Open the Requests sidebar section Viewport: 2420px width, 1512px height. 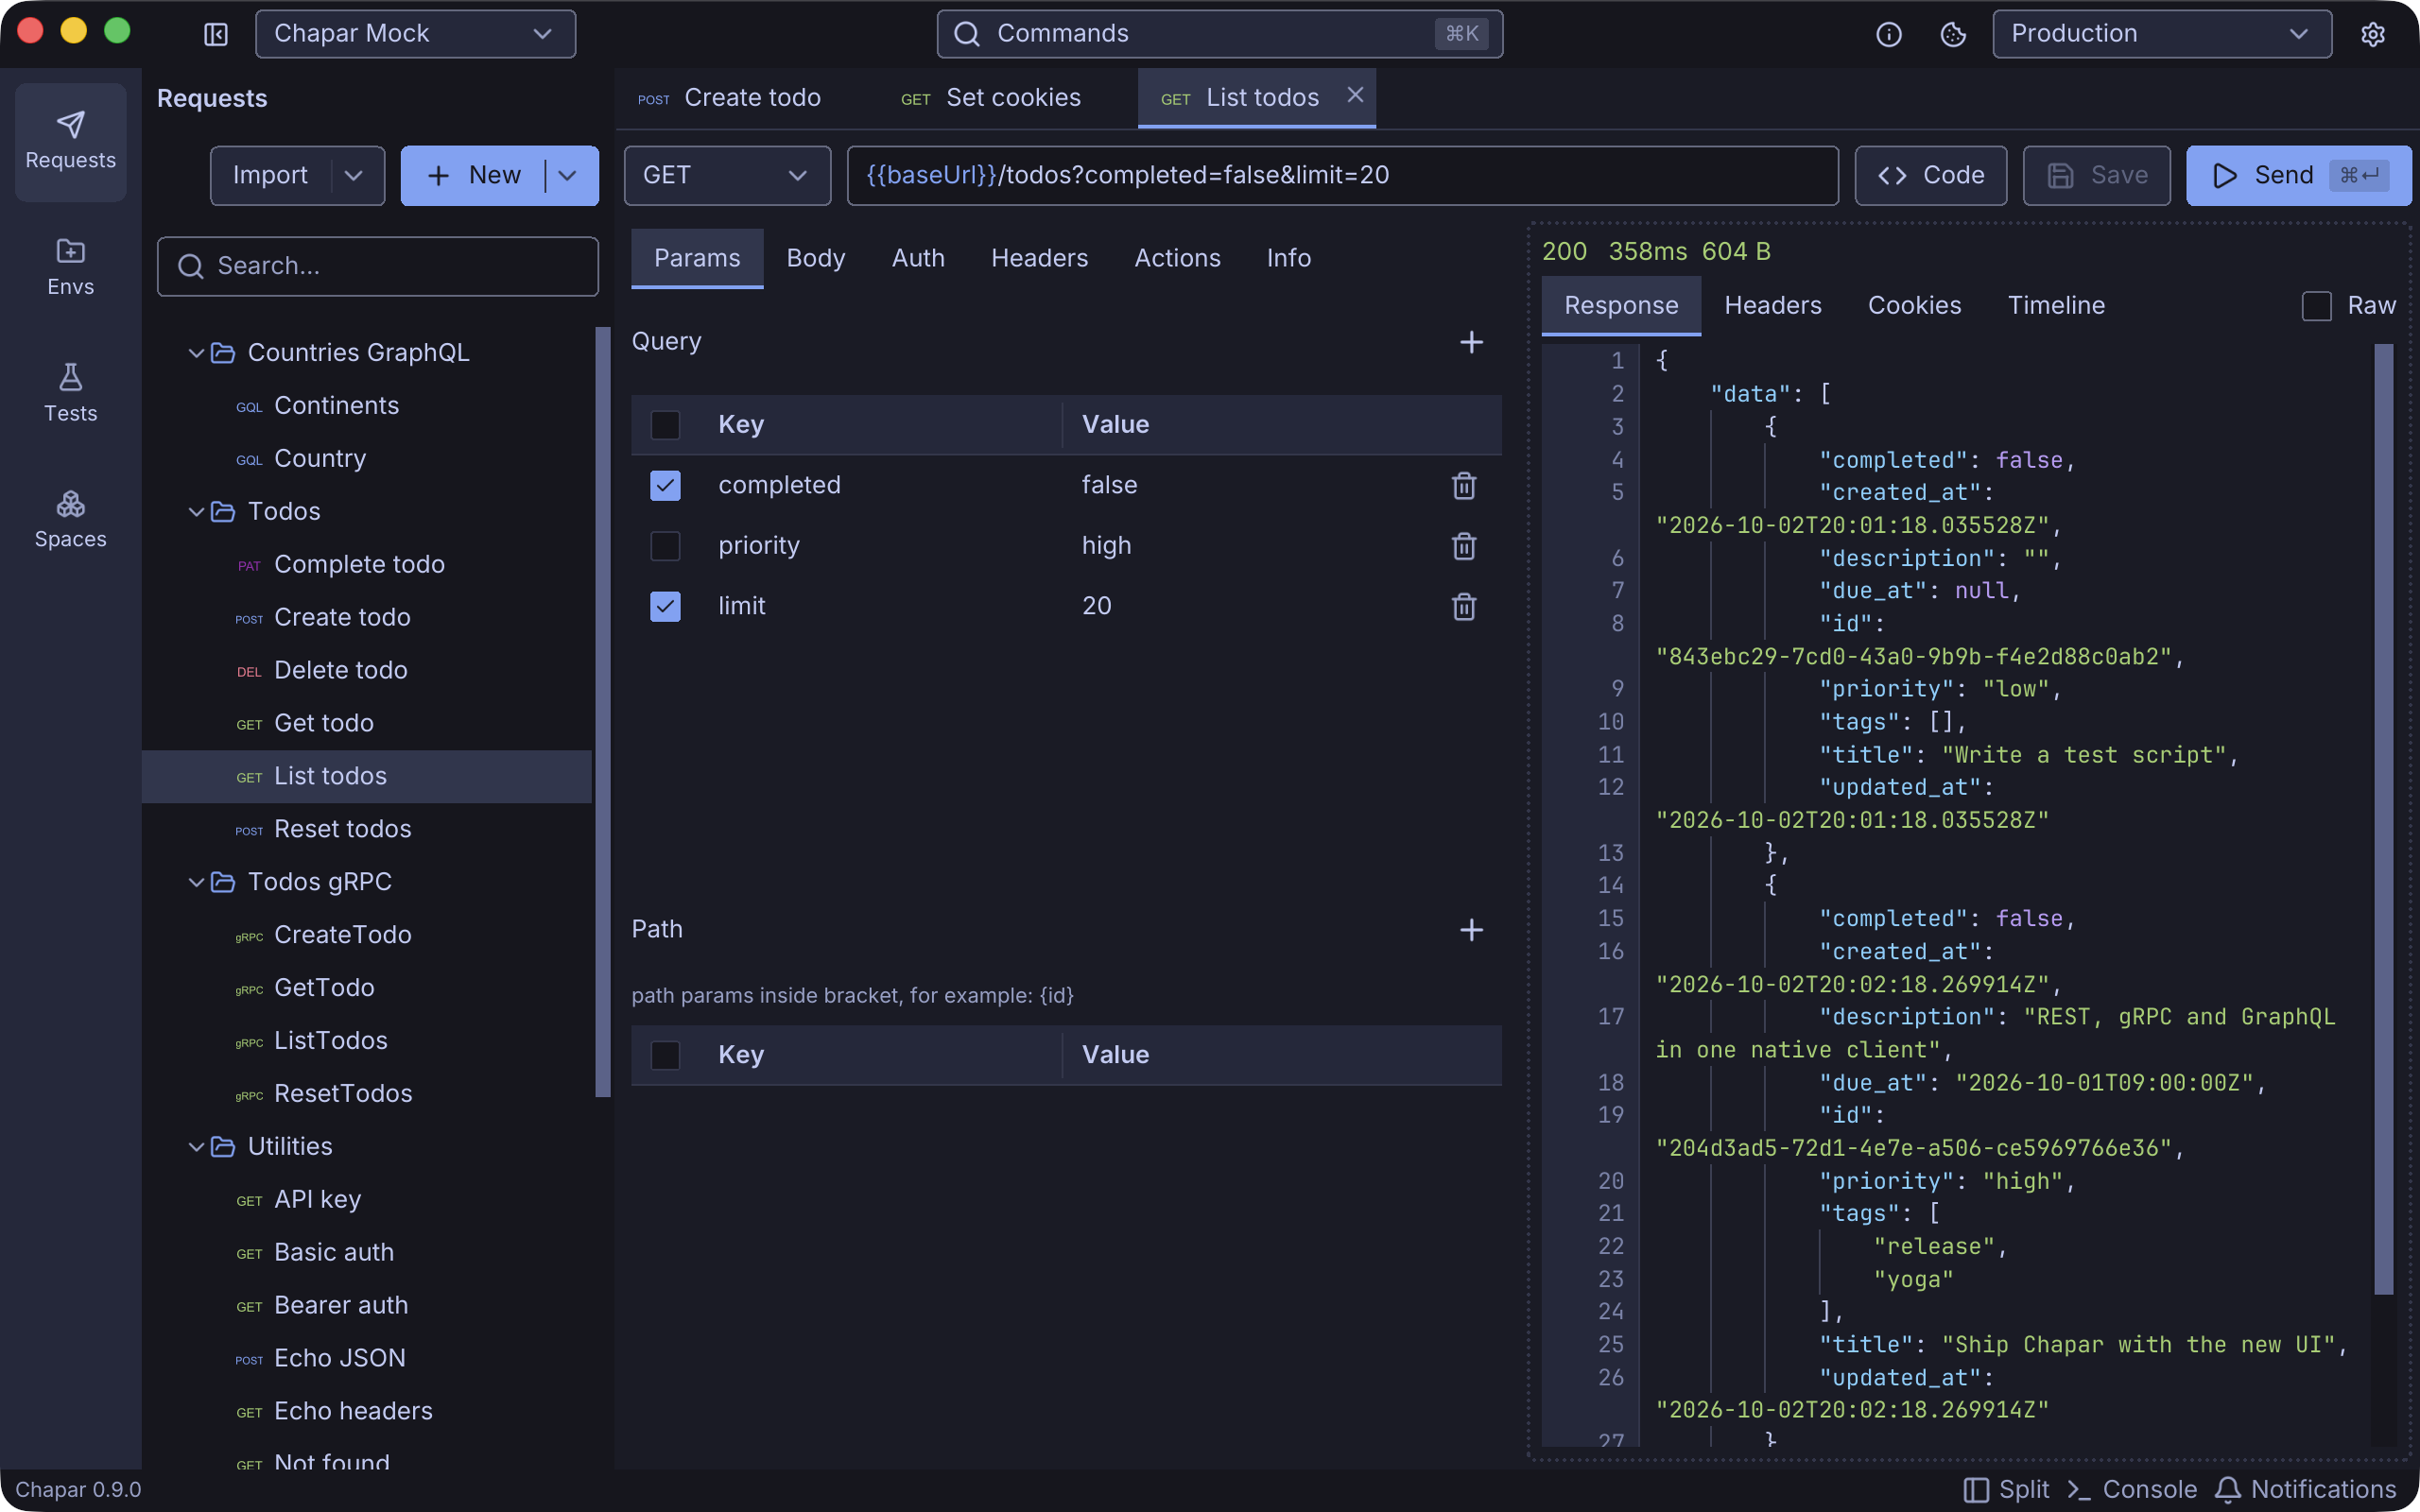70,141
